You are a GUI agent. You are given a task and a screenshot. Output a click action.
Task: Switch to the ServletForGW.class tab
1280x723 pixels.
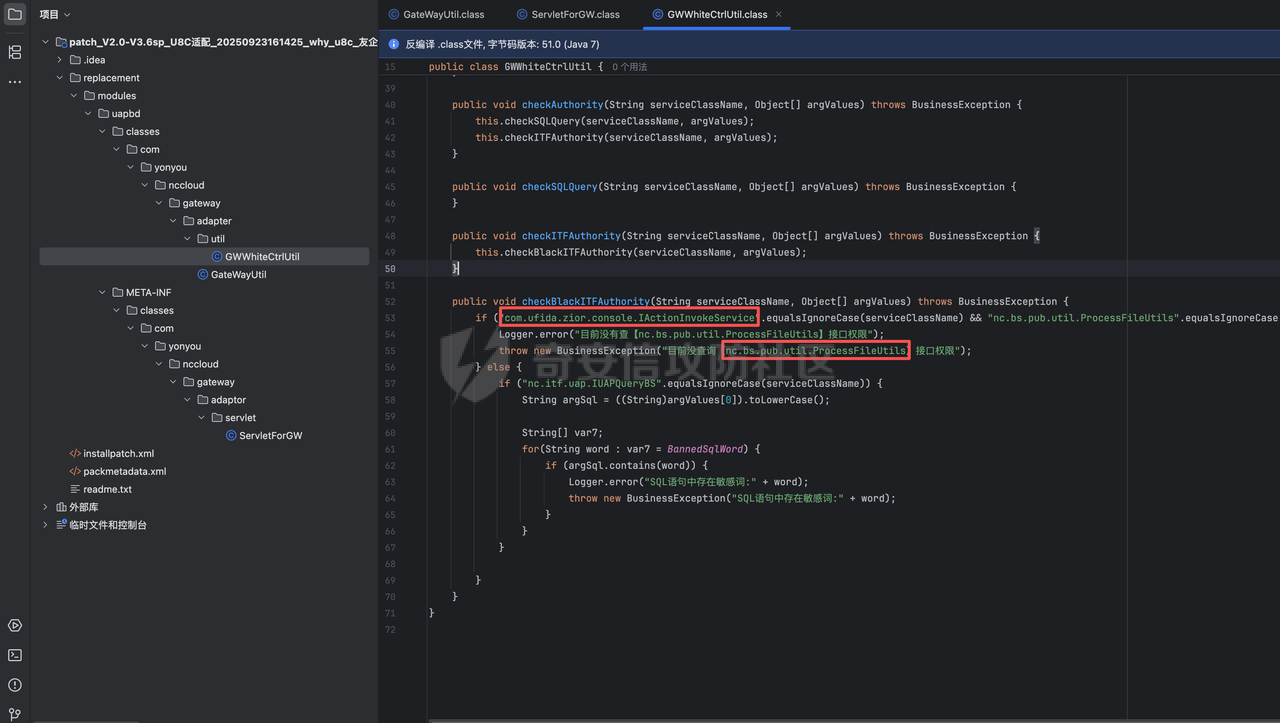(x=567, y=15)
